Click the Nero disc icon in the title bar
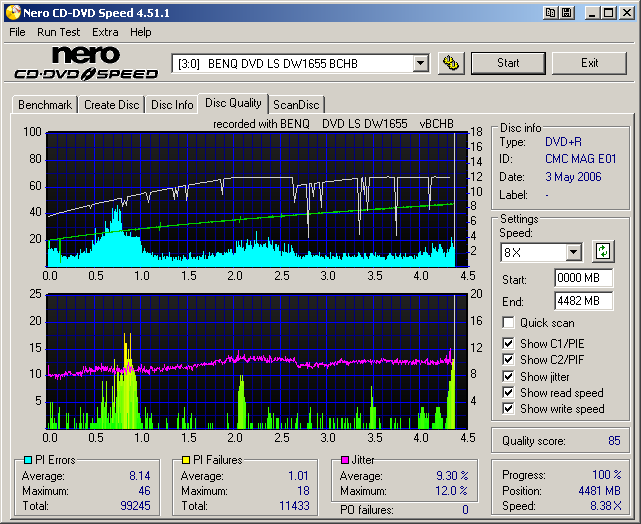This screenshot has height=524, width=641. [13, 13]
